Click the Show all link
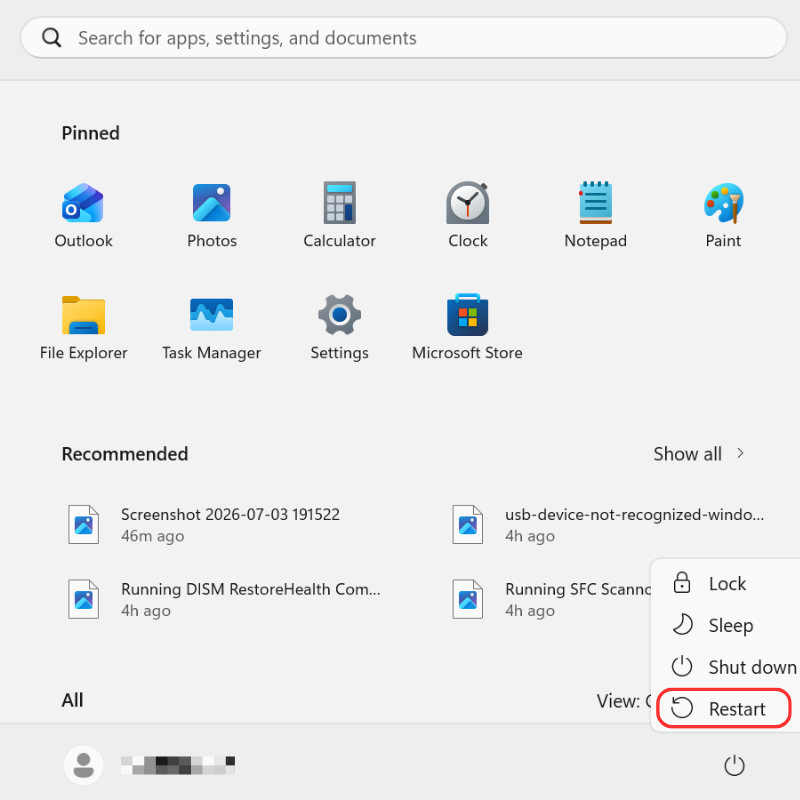The image size is (800, 800). (x=687, y=454)
